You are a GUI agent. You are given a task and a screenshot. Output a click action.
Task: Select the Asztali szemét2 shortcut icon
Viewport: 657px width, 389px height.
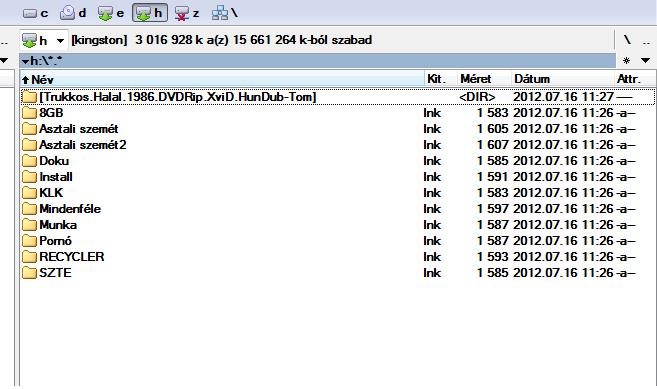point(29,145)
